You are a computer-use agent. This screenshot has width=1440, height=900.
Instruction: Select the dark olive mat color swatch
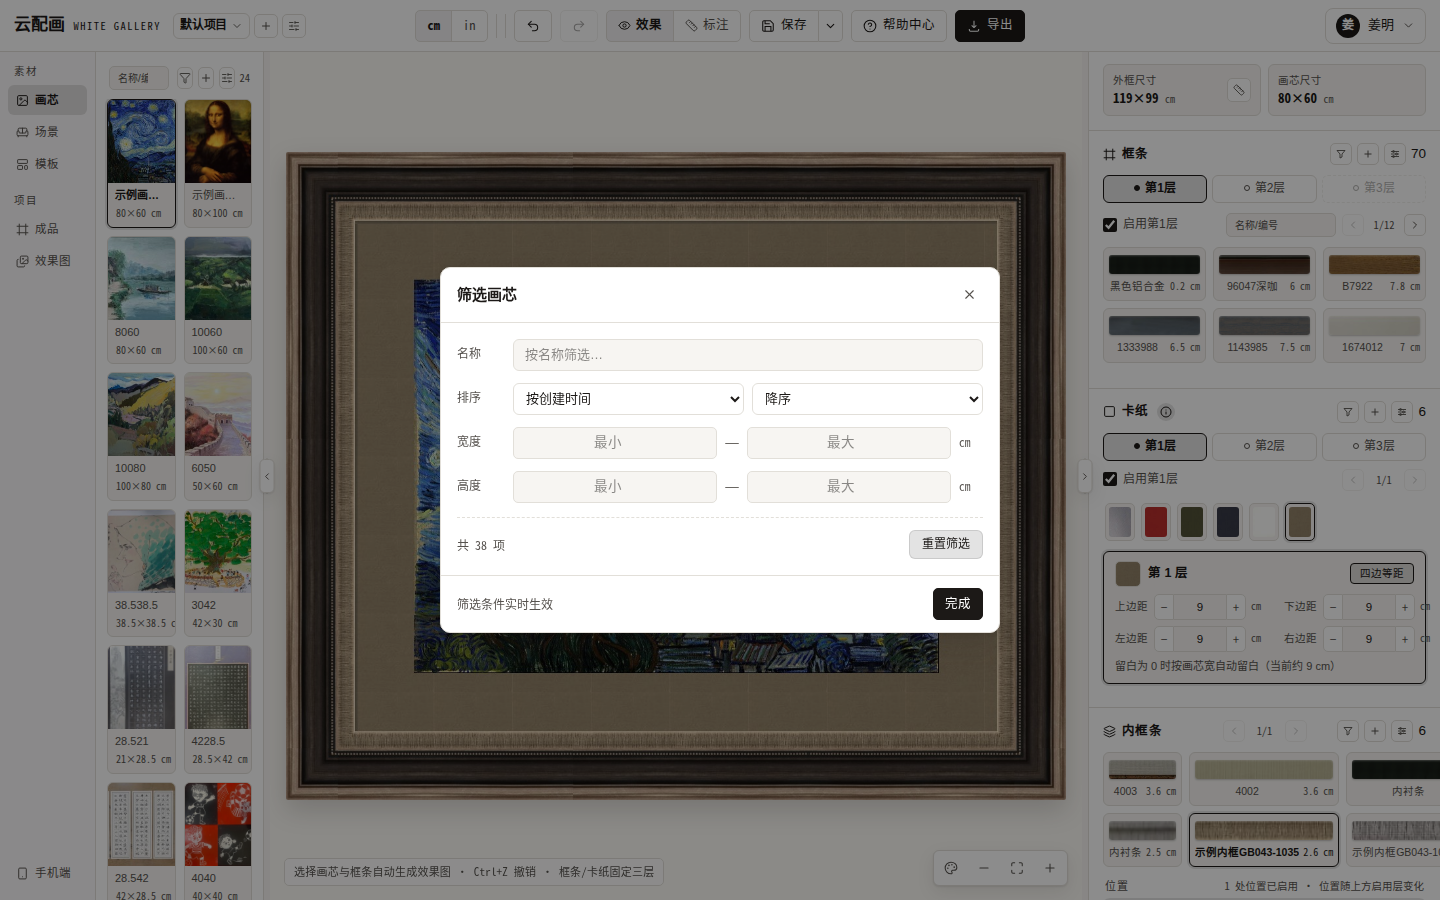[1192, 522]
